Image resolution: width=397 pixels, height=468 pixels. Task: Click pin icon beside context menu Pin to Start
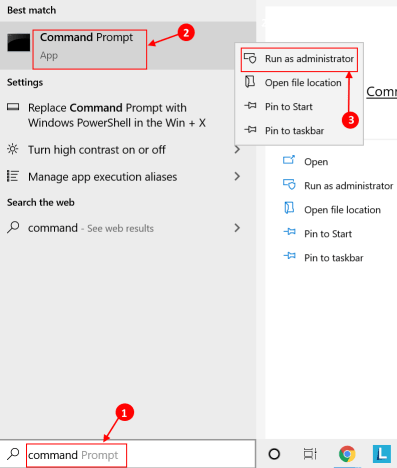tap(250, 106)
